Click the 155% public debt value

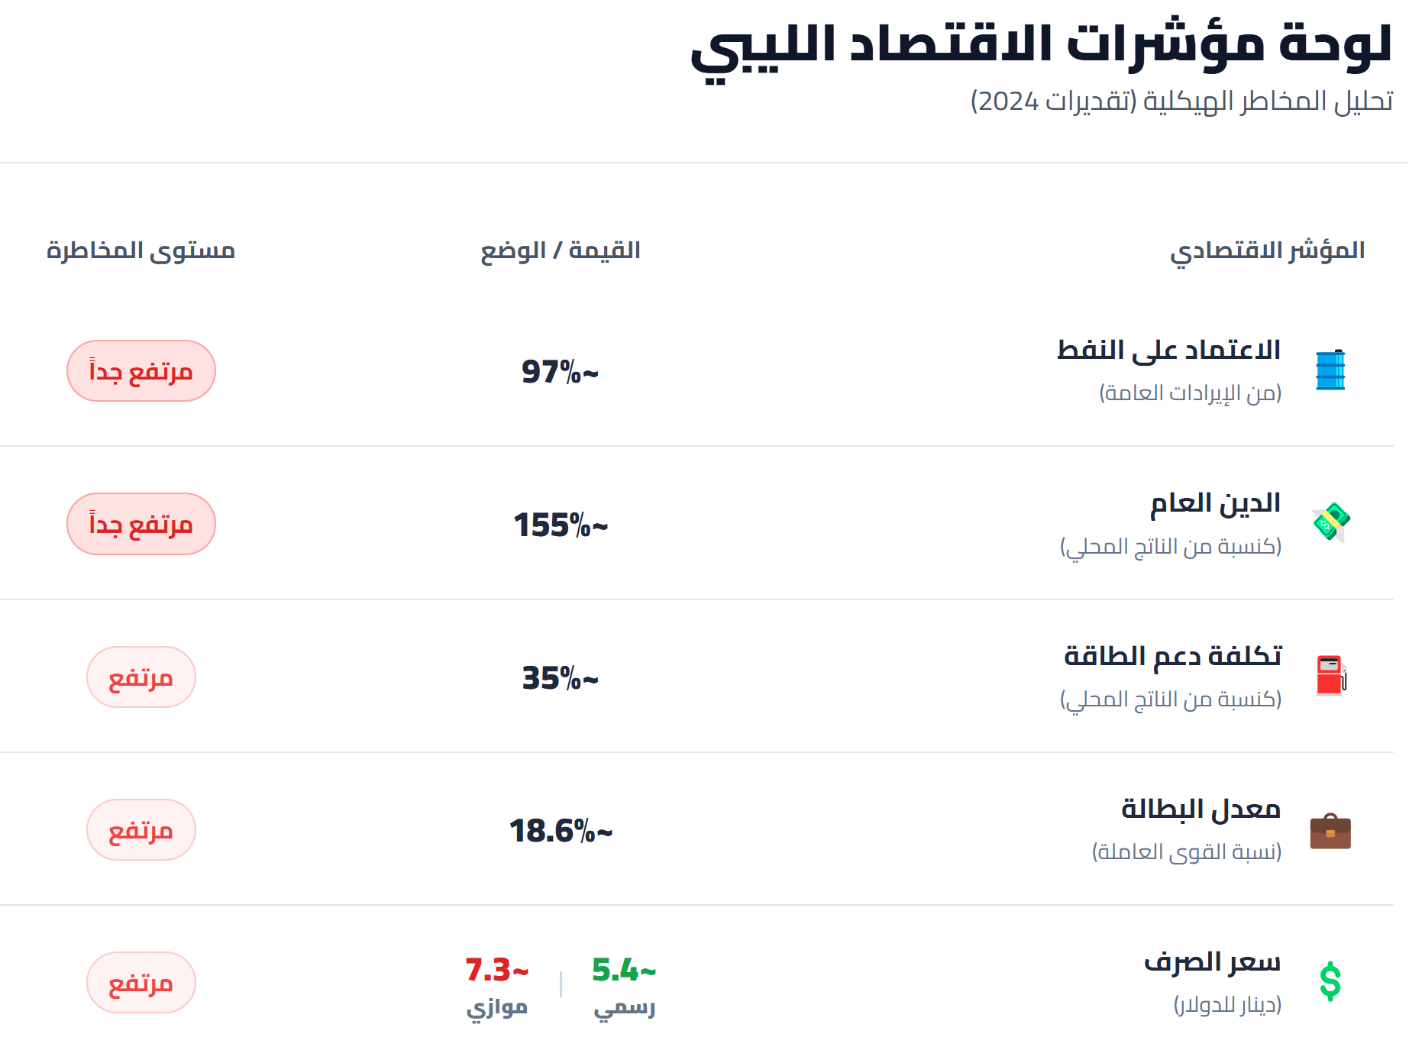point(561,525)
